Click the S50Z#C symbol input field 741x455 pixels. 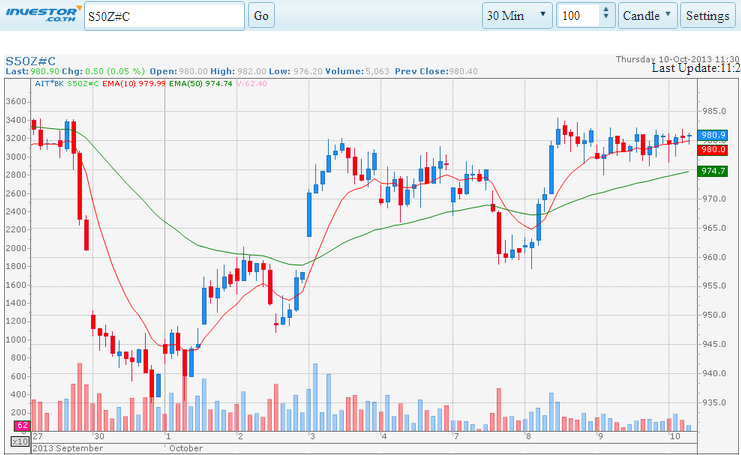pos(163,16)
